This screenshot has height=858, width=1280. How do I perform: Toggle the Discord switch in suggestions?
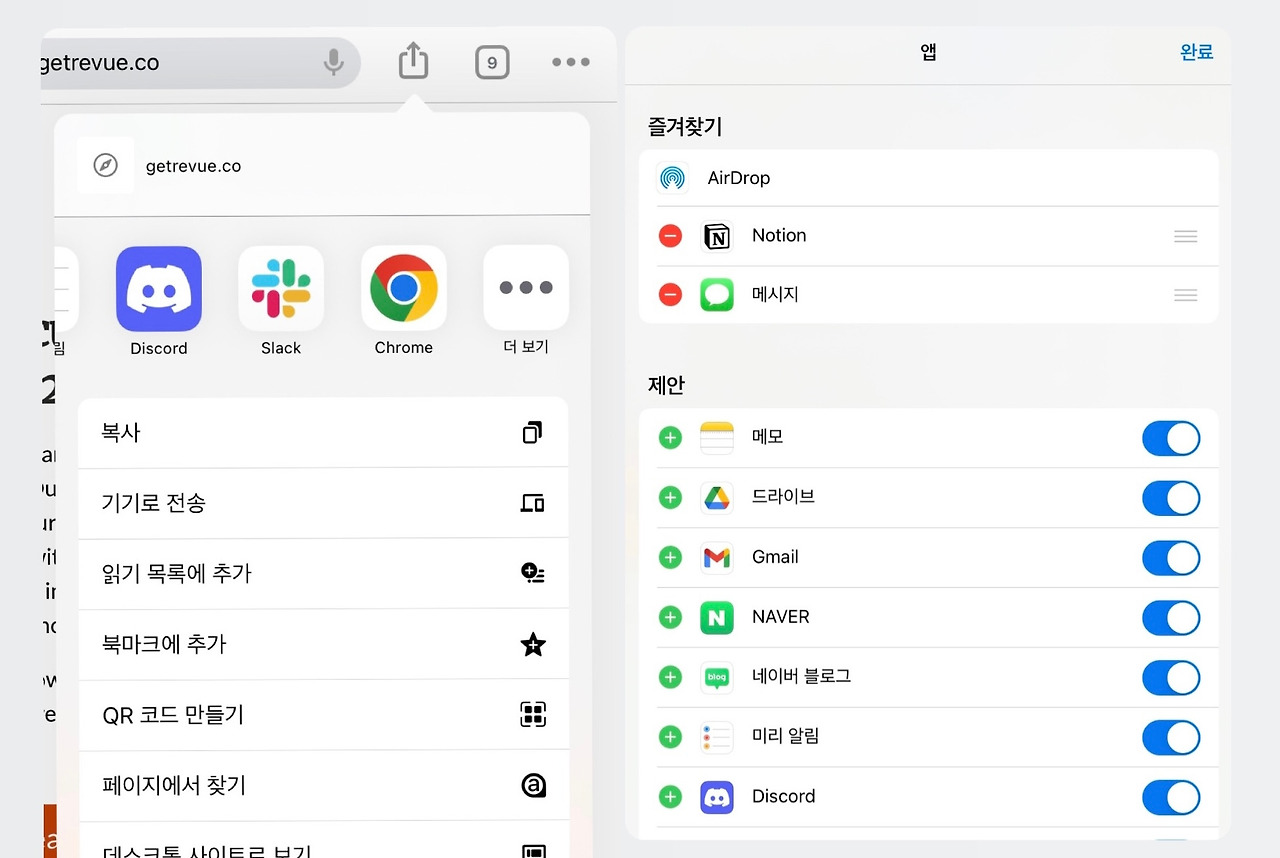(1171, 798)
